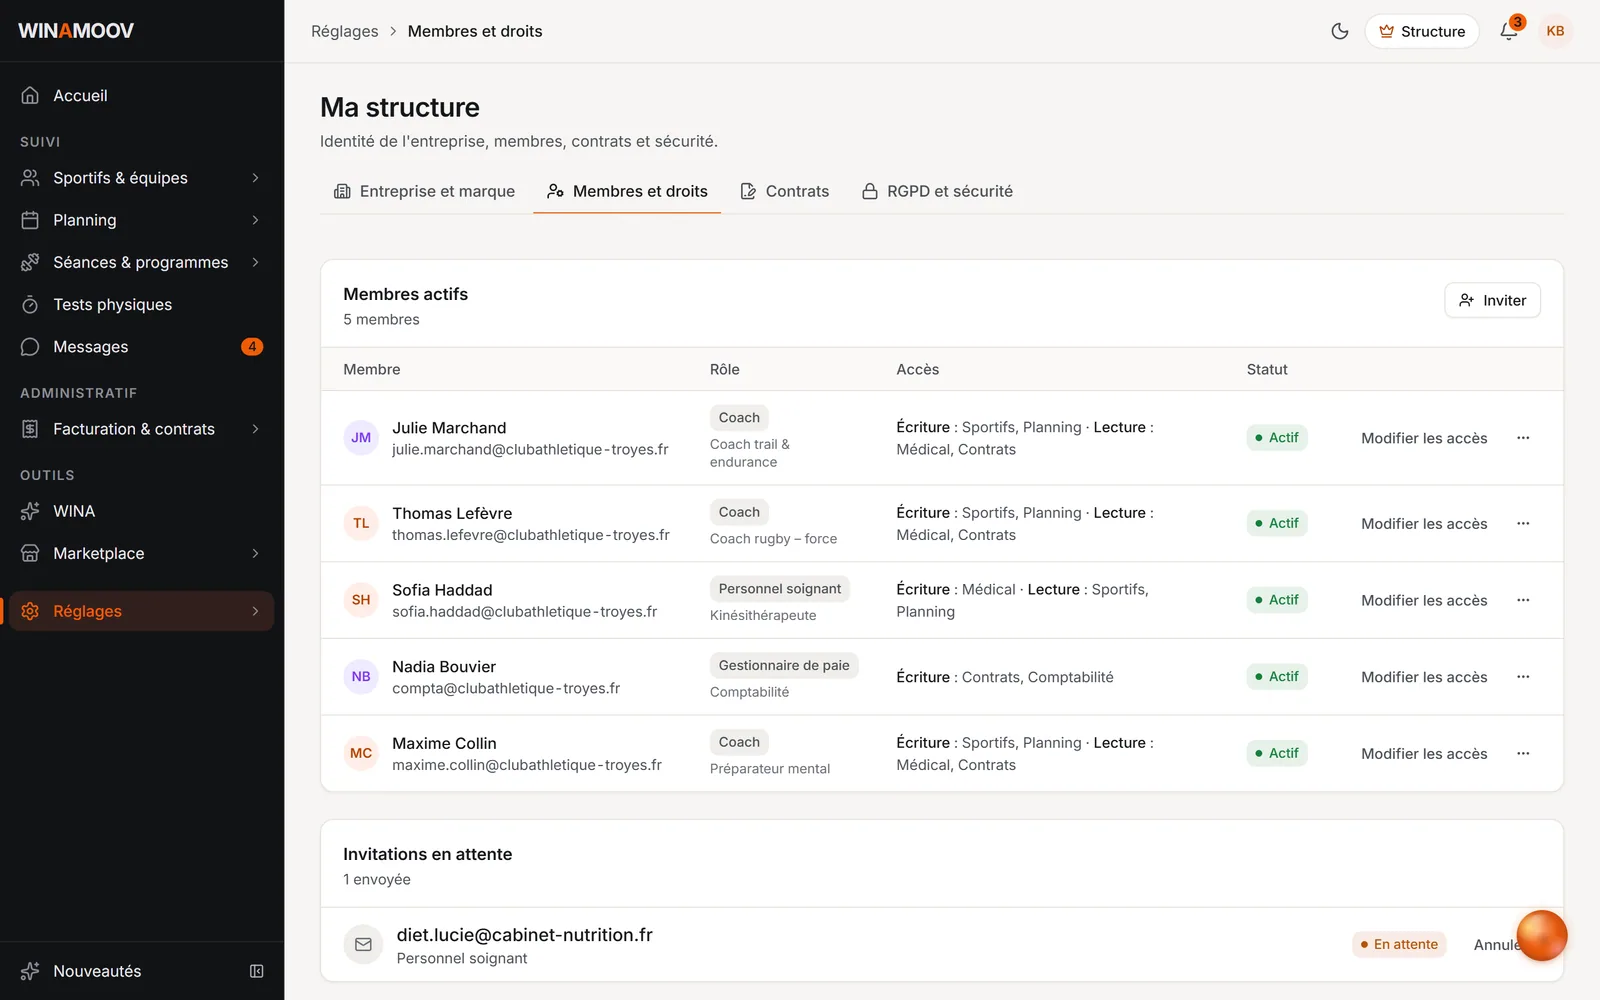
Task: Click the WINAMOOV logo
Action: (x=76, y=31)
